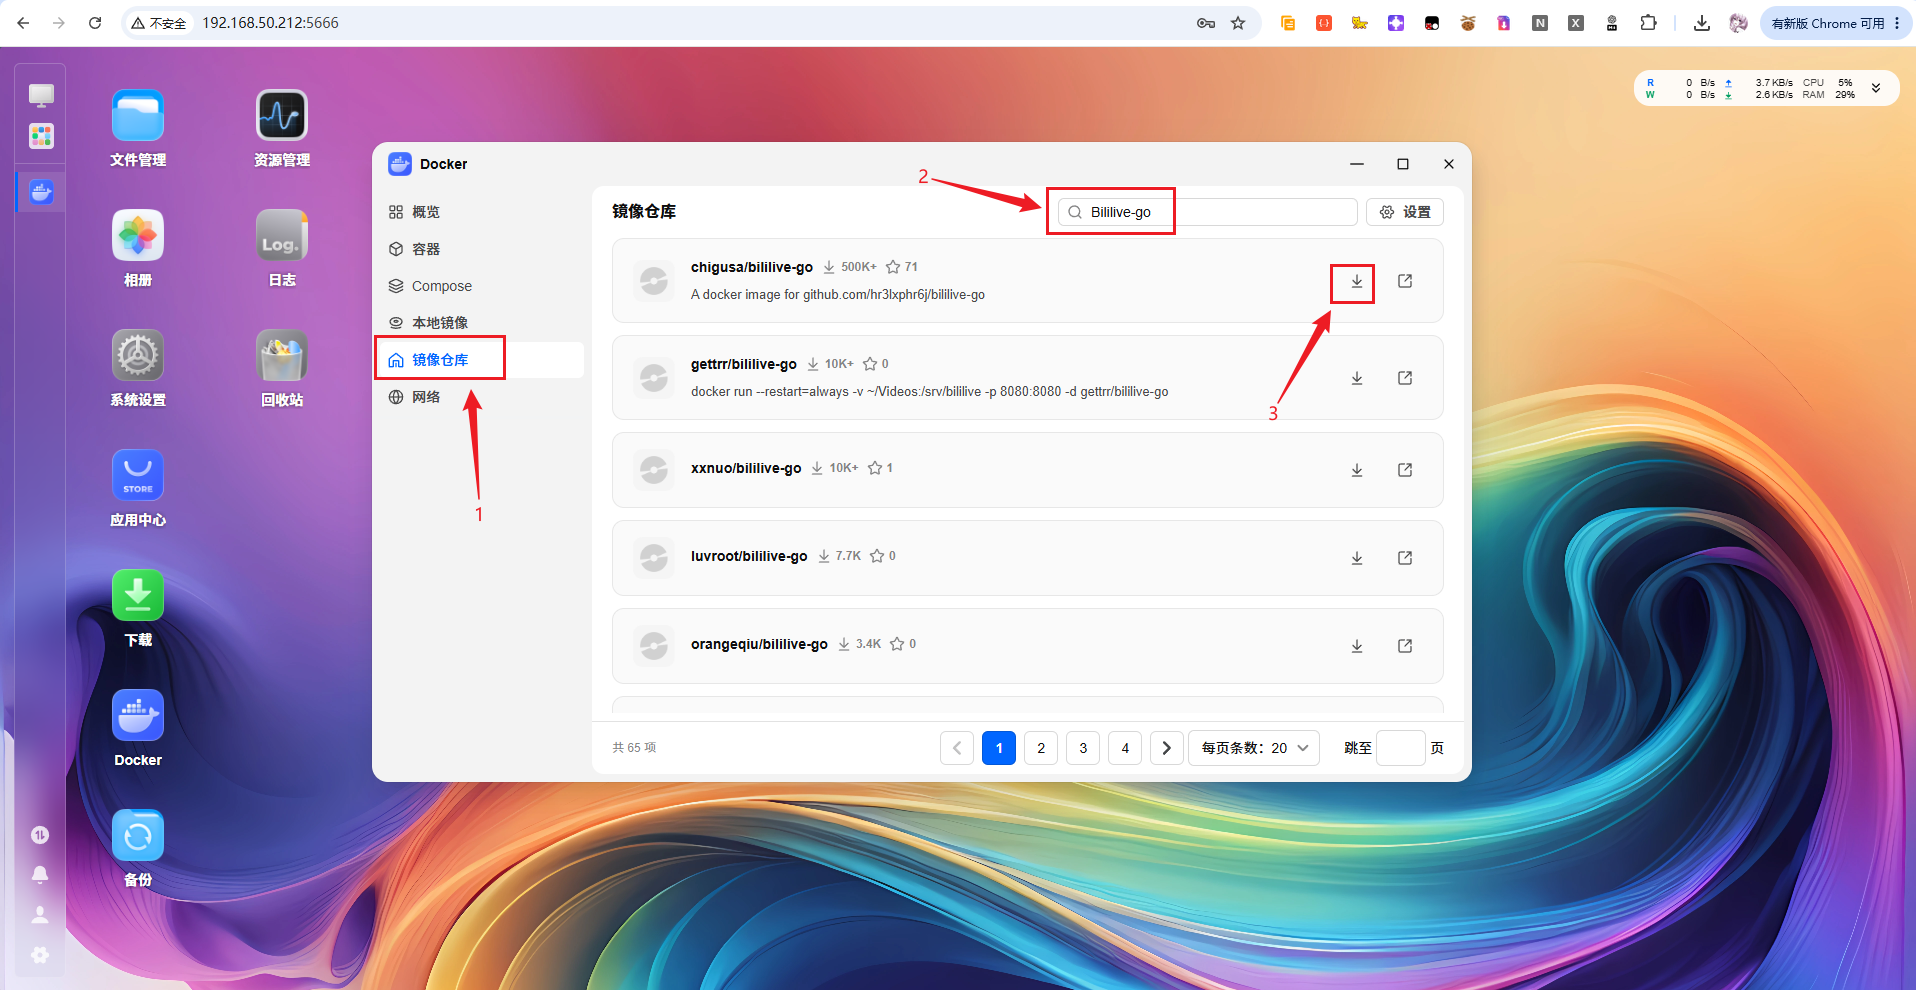Click the orangeqiu/bililive-go image name
The height and width of the screenshot is (990, 1916).
pyautogui.click(x=759, y=644)
